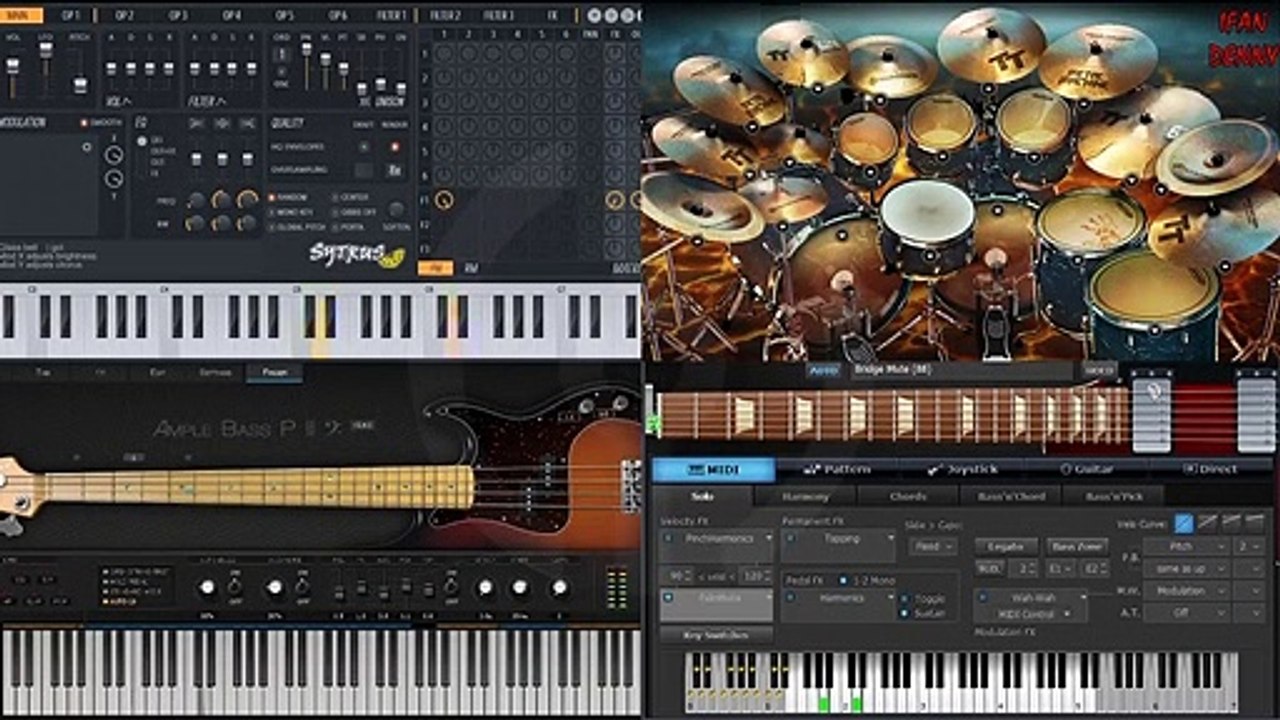Switch to Guitar mode in the guitar plugin
The image size is (1280, 720).
click(1087, 469)
